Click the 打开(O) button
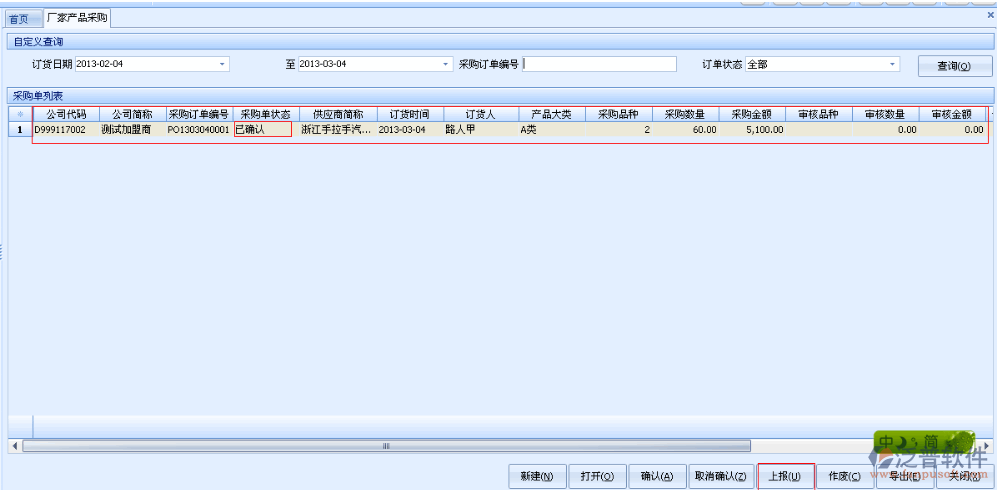This screenshot has width=998, height=490. (x=597, y=477)
